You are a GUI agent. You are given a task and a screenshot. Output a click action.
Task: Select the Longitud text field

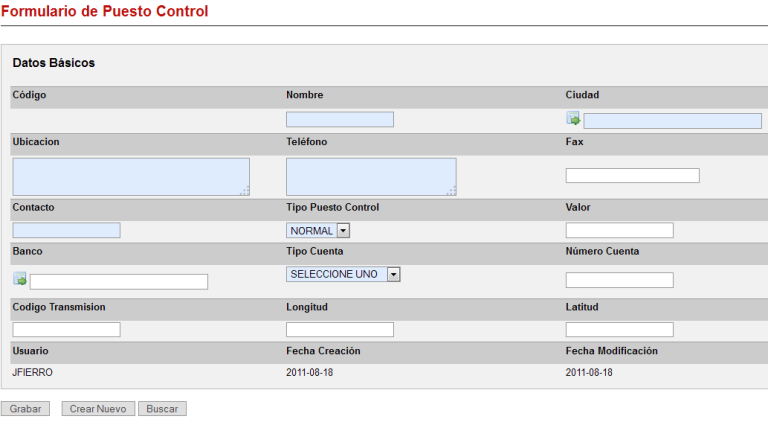[340, 329]
